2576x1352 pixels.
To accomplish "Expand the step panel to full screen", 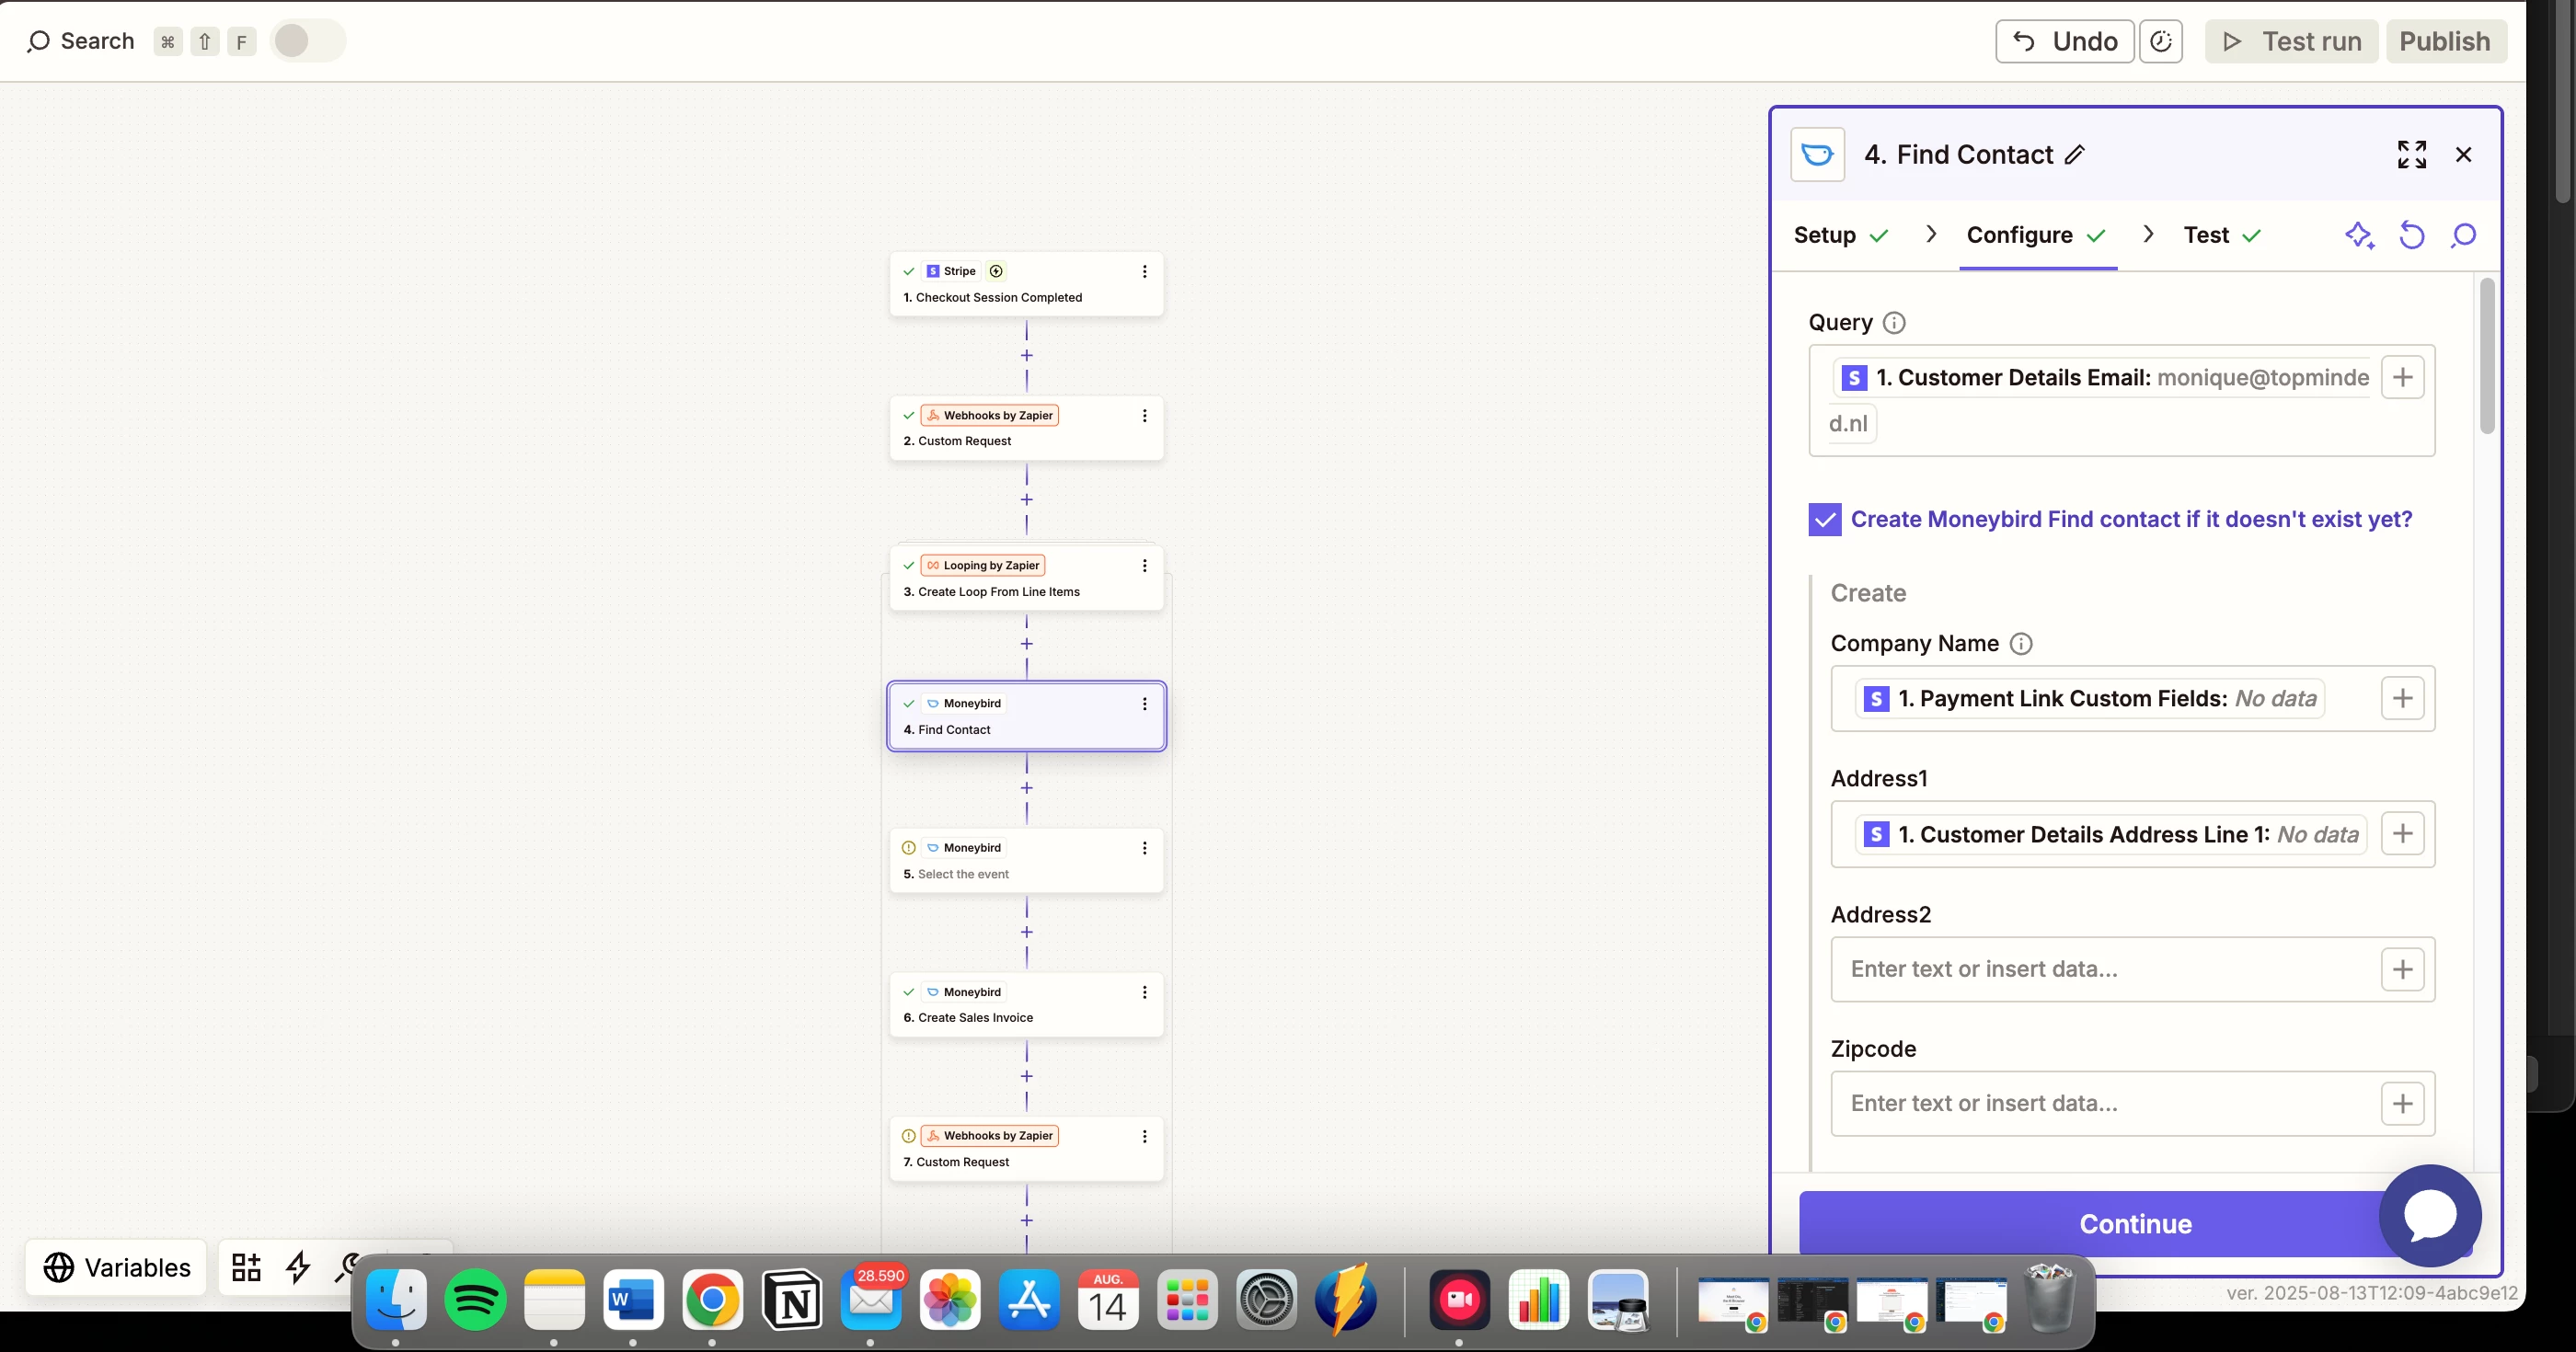I will (2411, 154).
